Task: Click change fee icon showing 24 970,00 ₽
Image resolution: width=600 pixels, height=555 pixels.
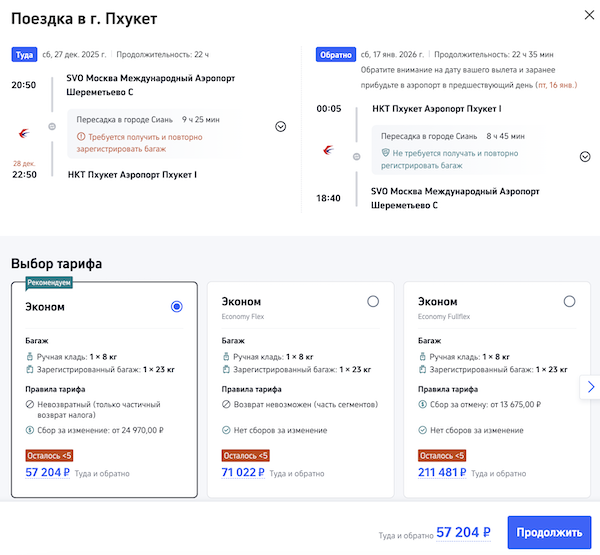Action: click(30, 430)
